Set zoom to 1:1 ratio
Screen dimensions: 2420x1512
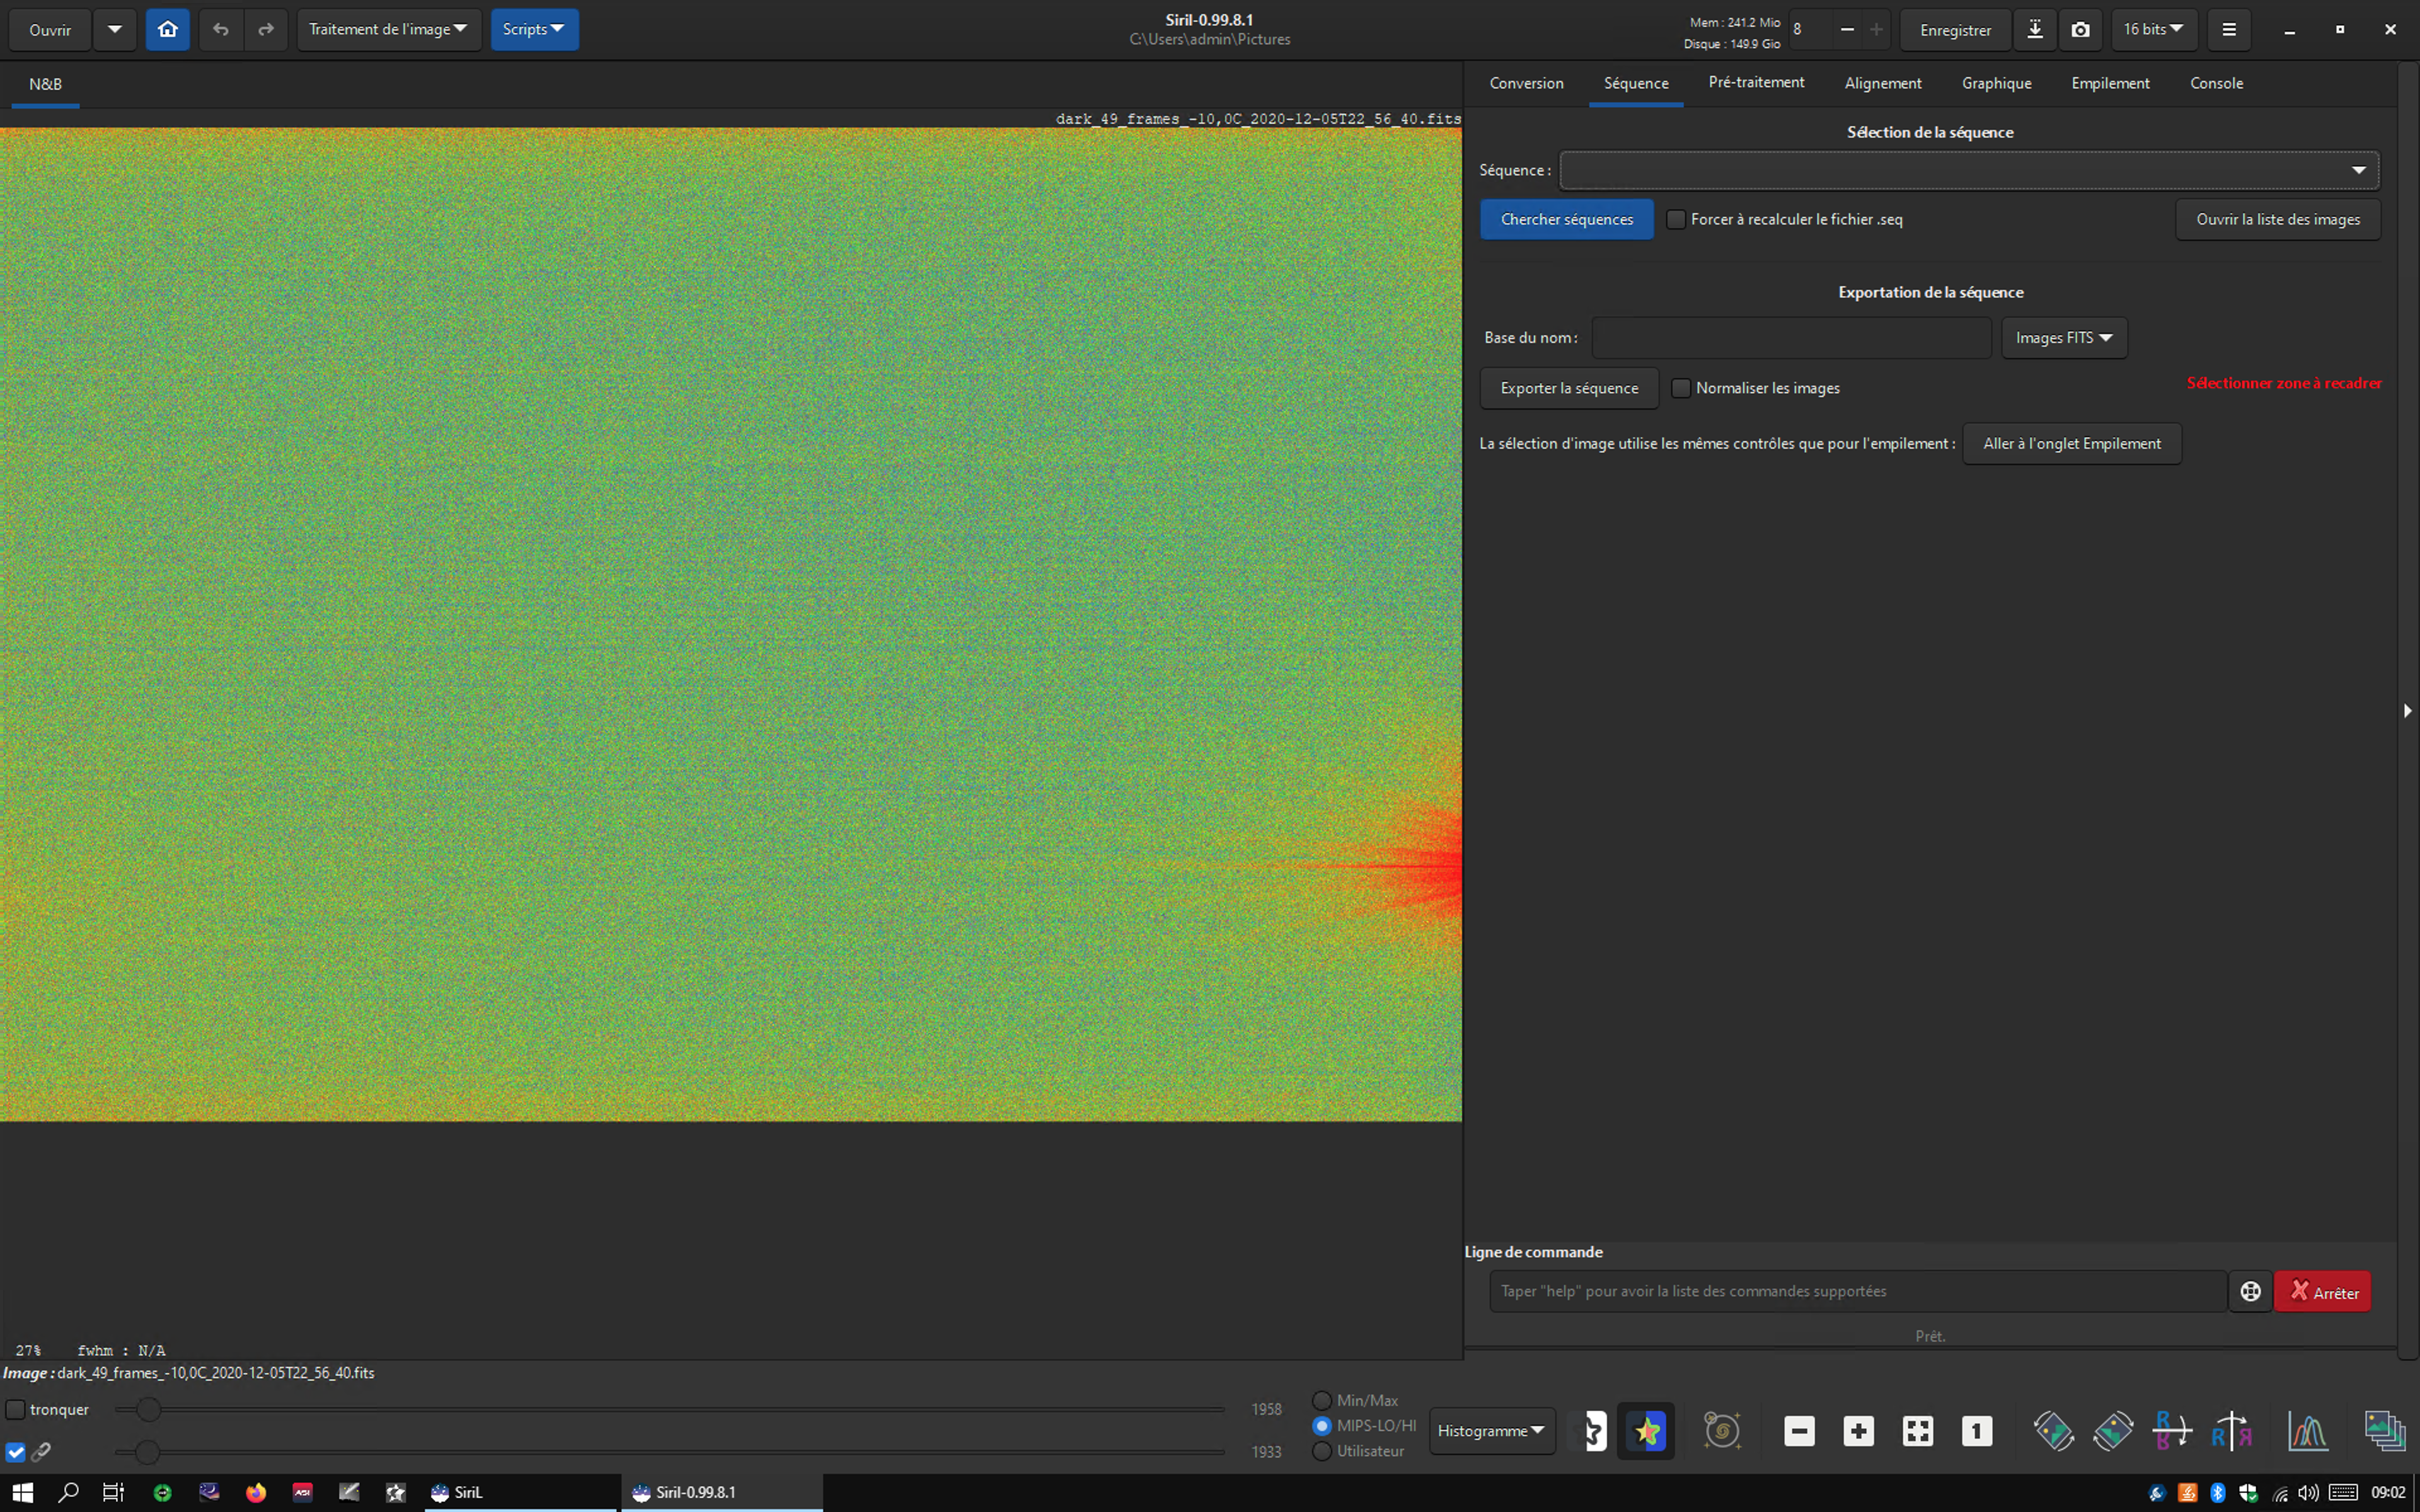(1976, 1431)
